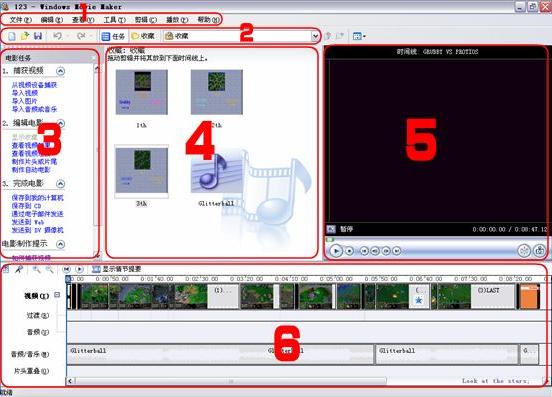Screen dimensions: 552x397
Task: Select the orange clip at timeline end
Action: click(x=529, y=297)
